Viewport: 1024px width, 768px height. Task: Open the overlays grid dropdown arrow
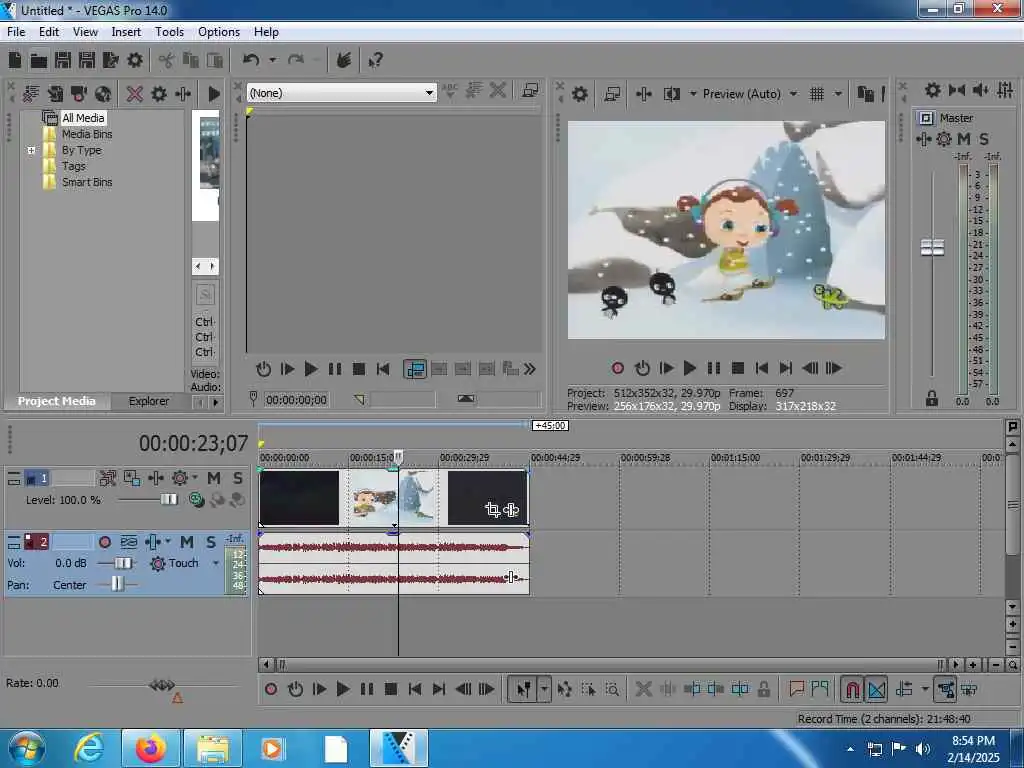[838, 94]
